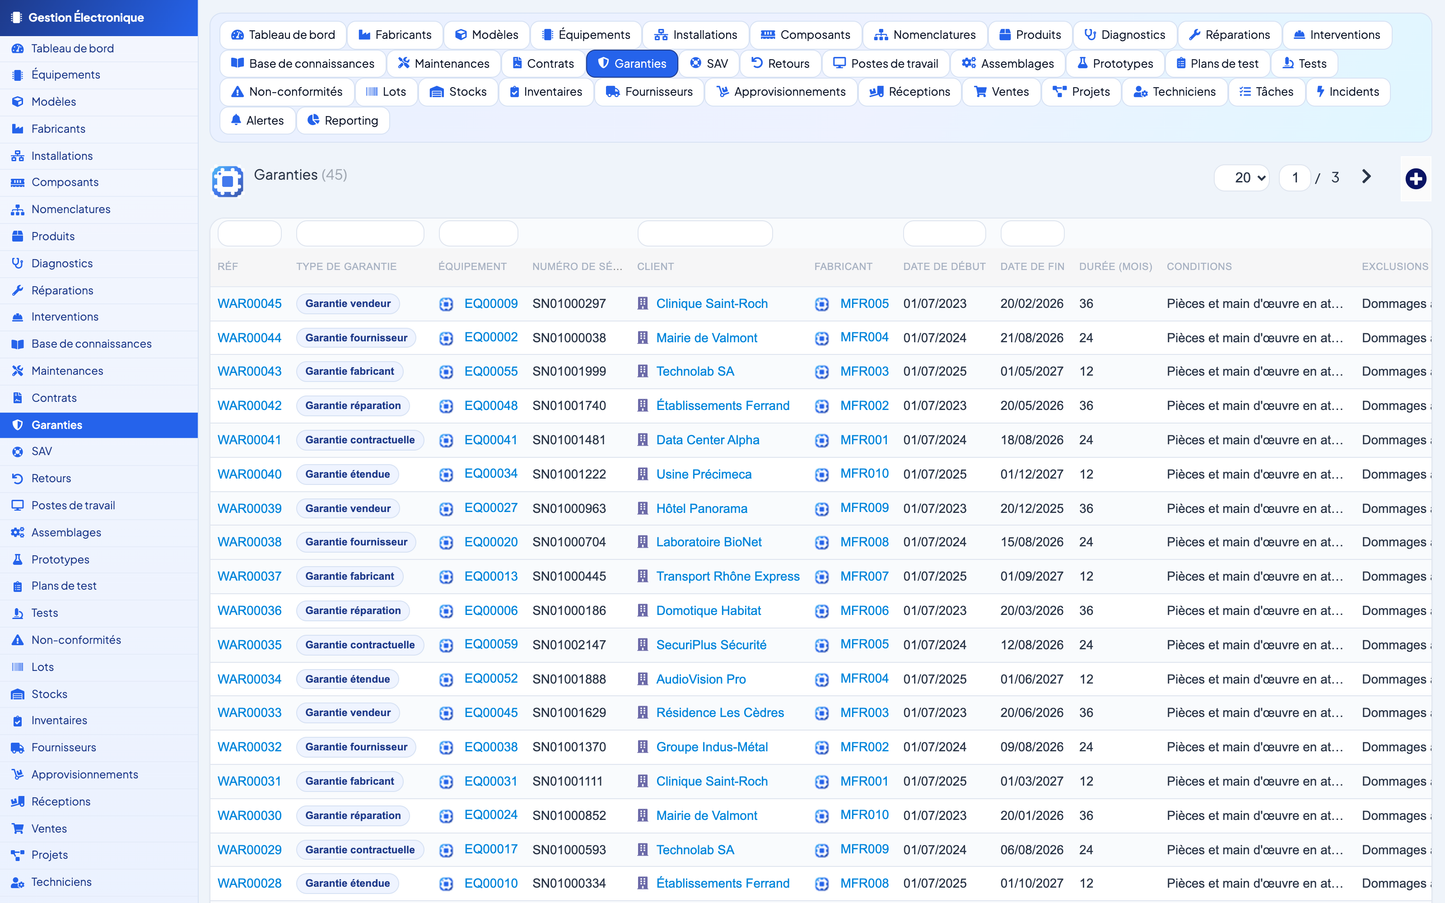Open the page size dropdown showing 20

click(1242, 177)
